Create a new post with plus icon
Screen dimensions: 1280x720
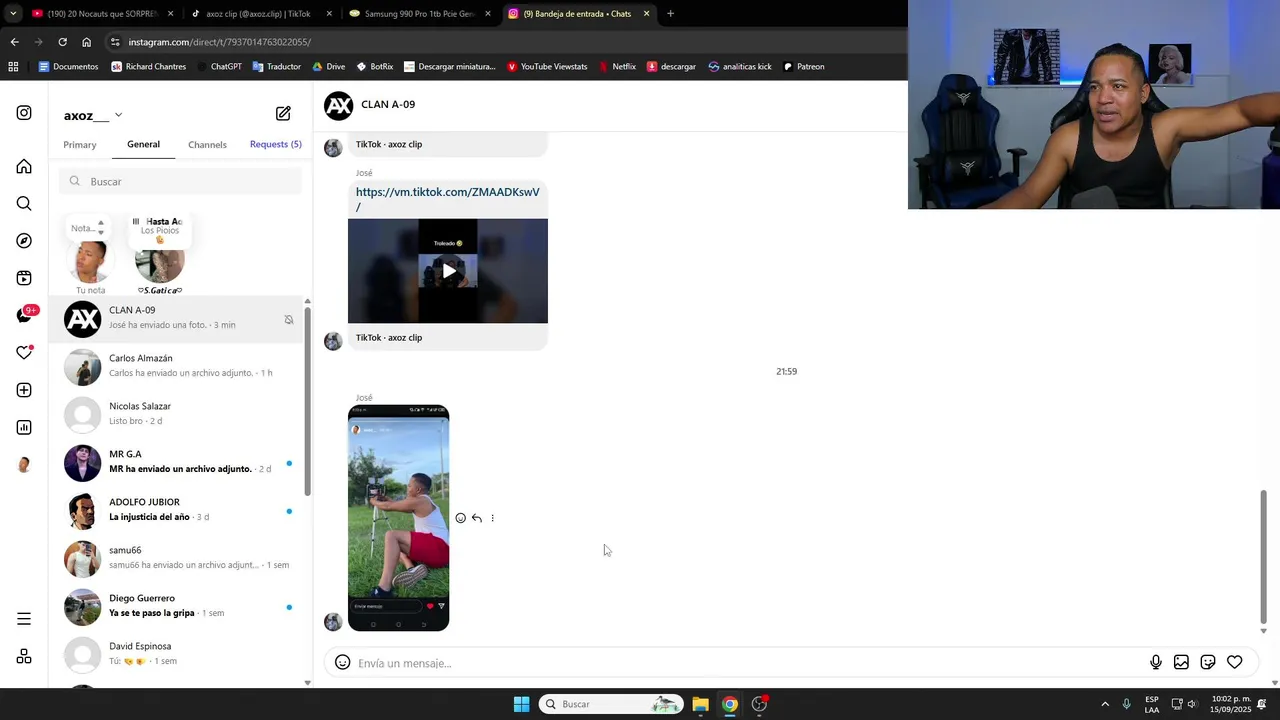click(24, 390)
